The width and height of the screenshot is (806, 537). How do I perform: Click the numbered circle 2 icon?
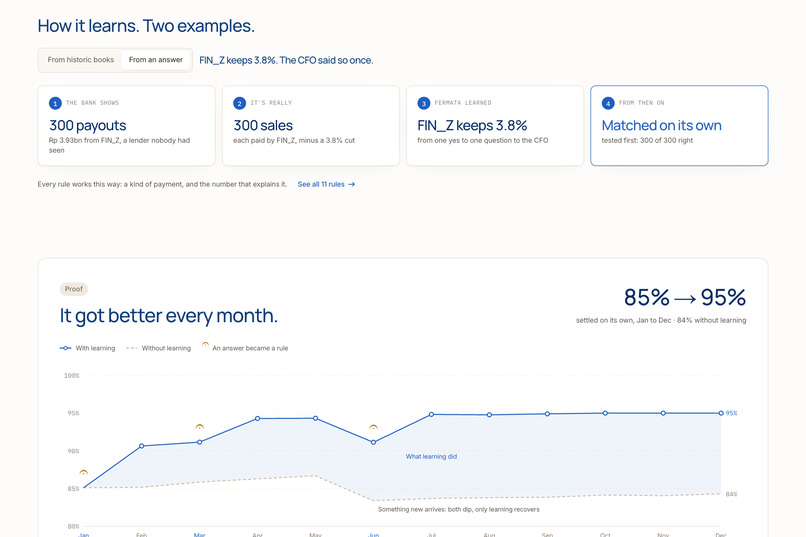[240, 103]
